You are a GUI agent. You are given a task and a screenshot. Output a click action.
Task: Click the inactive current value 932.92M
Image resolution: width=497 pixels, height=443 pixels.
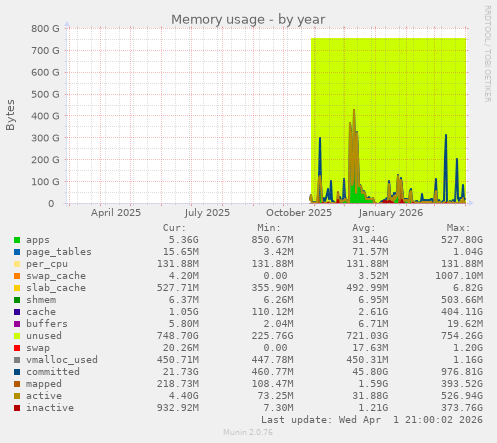click(x=178, y=408)
